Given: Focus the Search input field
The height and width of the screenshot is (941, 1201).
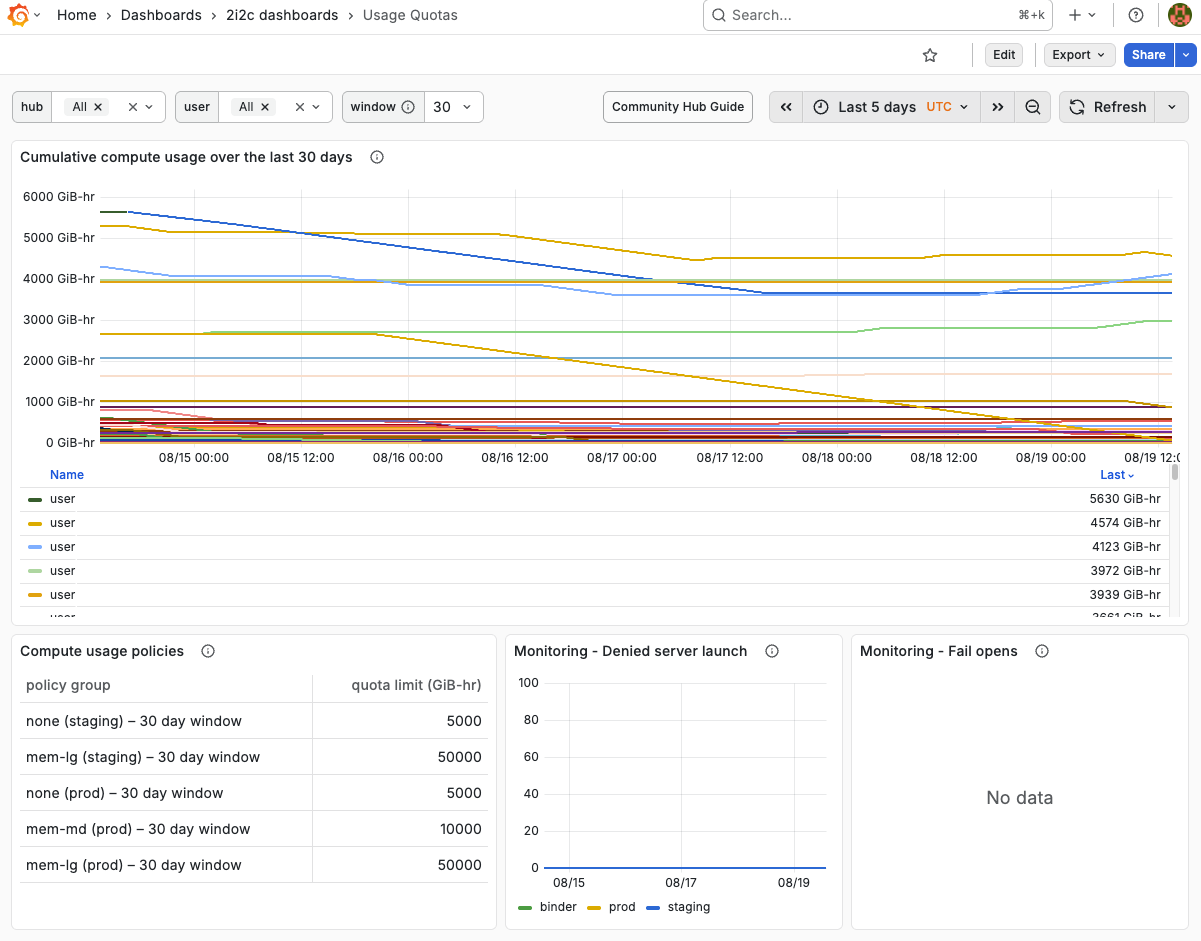Looking at the screenshot, I should pos(878,15).
